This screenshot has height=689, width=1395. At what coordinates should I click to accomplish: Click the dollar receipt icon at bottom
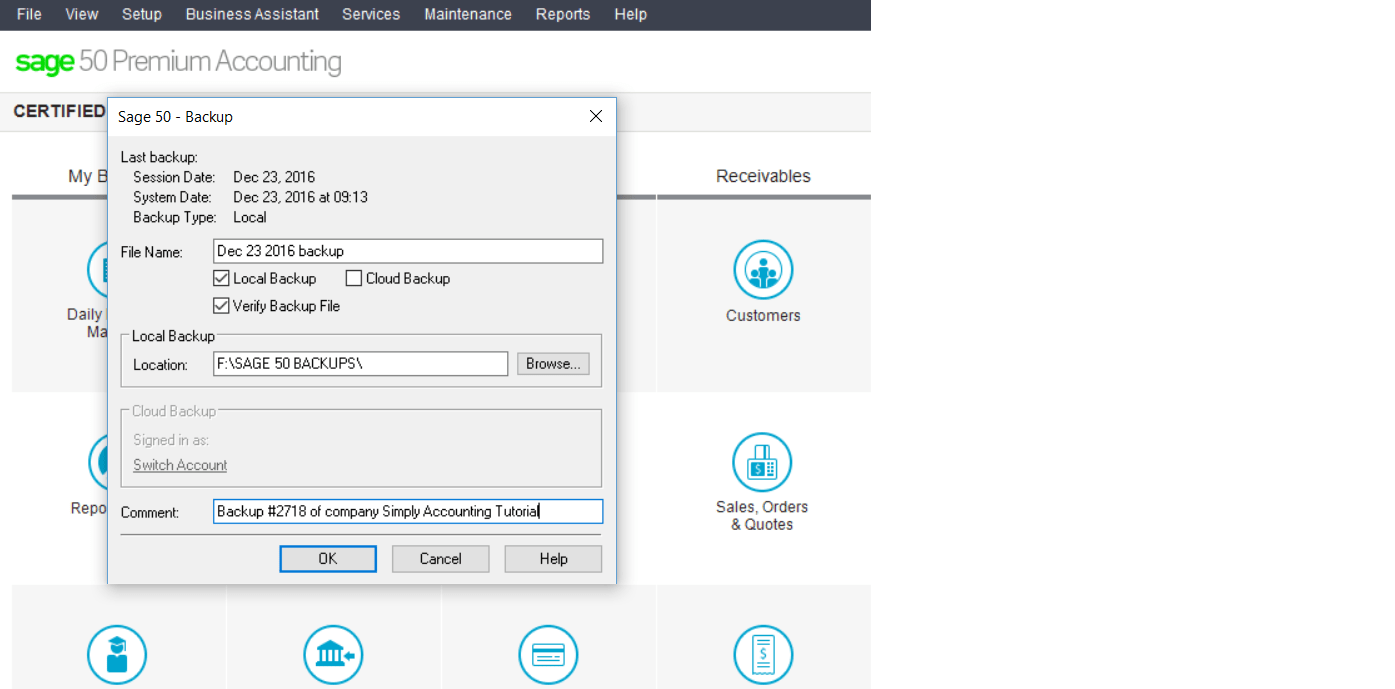[763, 655]
